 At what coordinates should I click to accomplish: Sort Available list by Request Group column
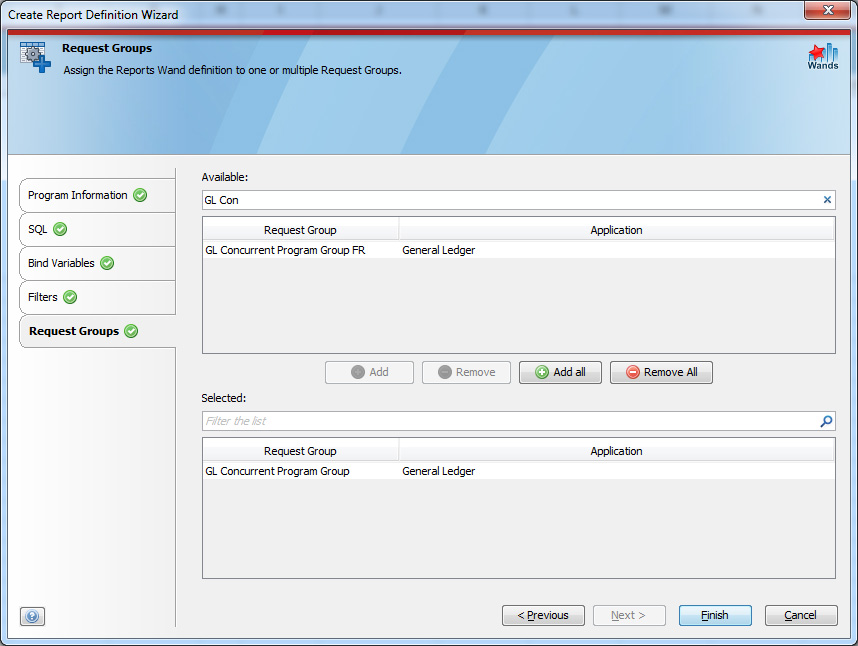[x=300, y=230]
